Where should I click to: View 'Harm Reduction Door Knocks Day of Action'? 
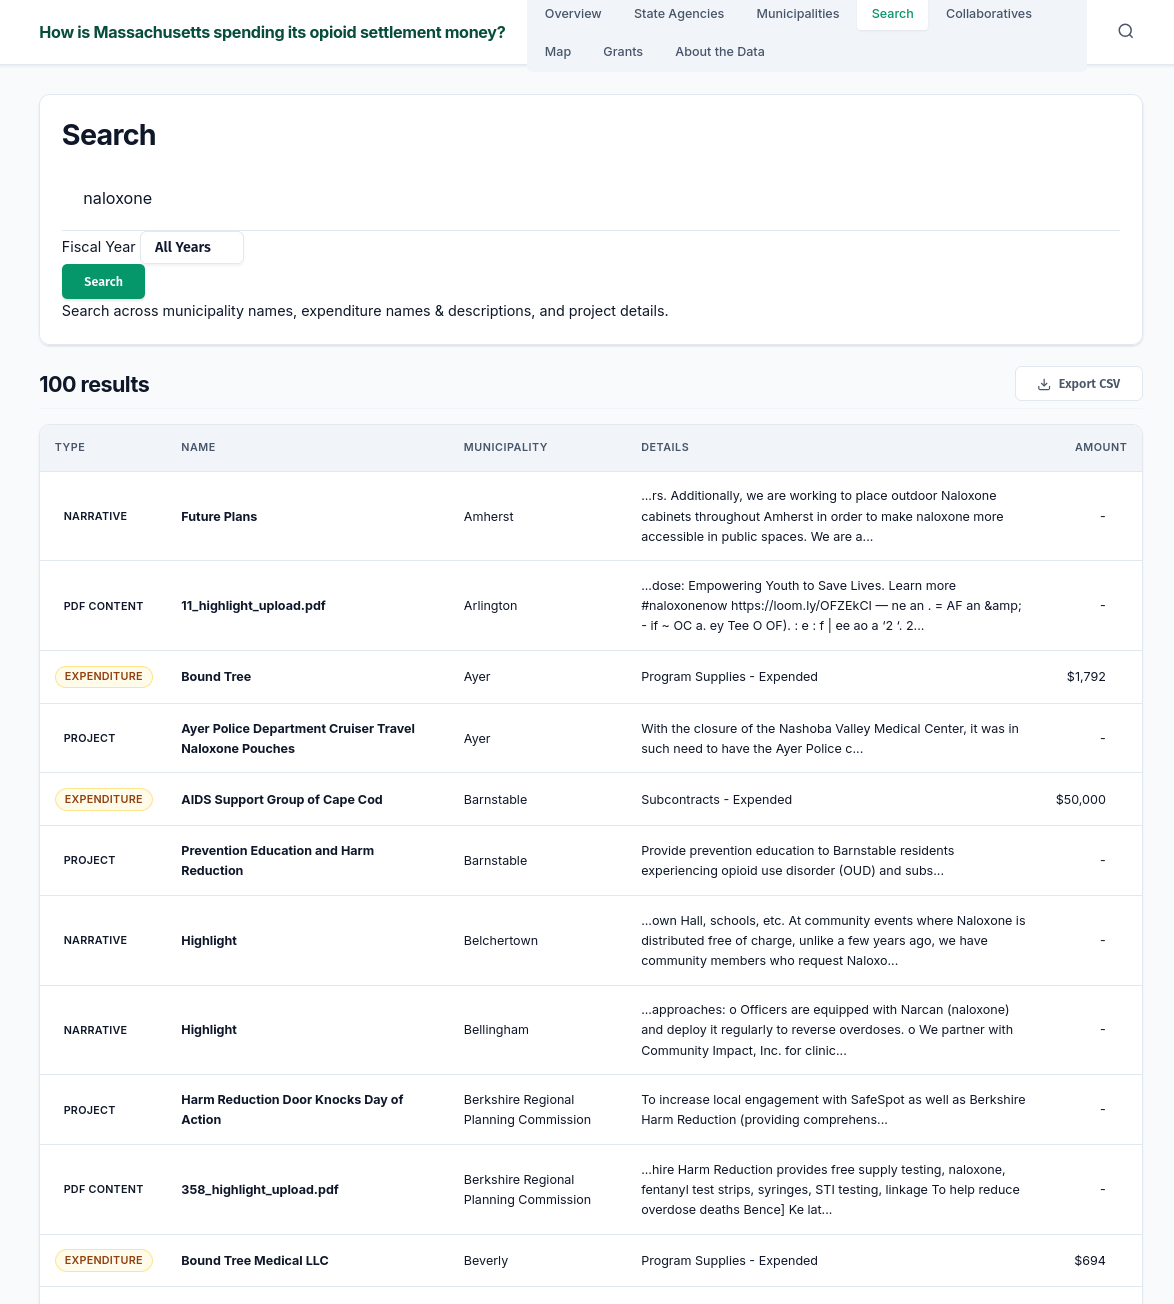(x=292, y=1109)
